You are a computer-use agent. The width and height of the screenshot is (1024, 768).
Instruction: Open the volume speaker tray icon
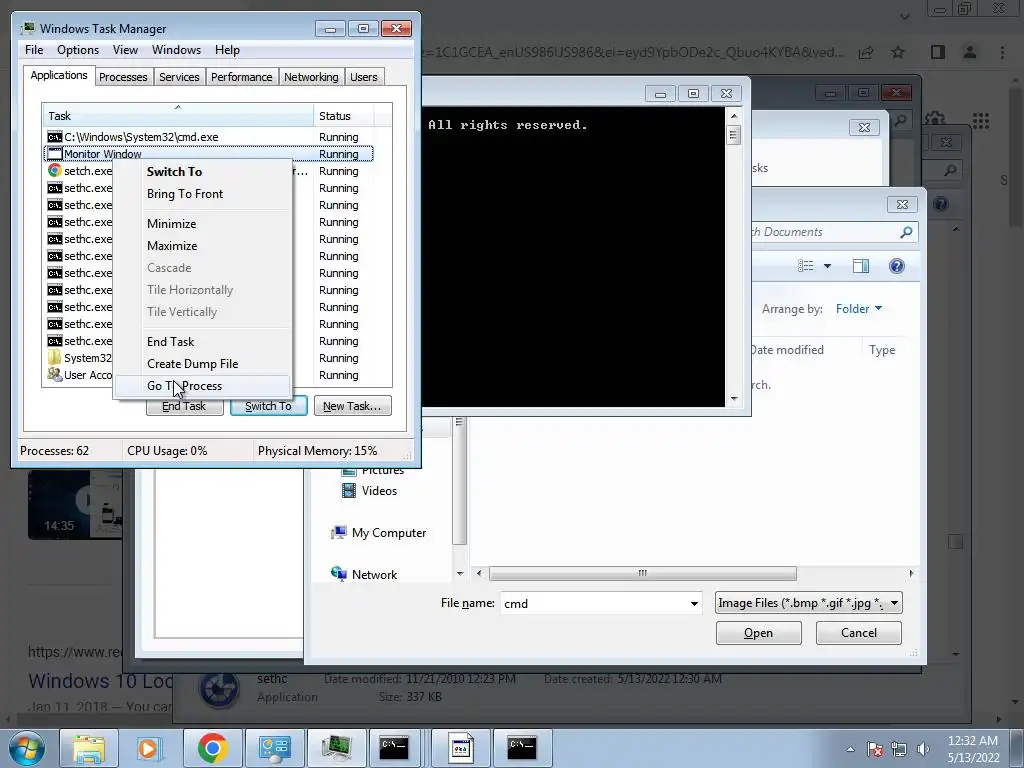pyautogui.click(x=923, y=749)
